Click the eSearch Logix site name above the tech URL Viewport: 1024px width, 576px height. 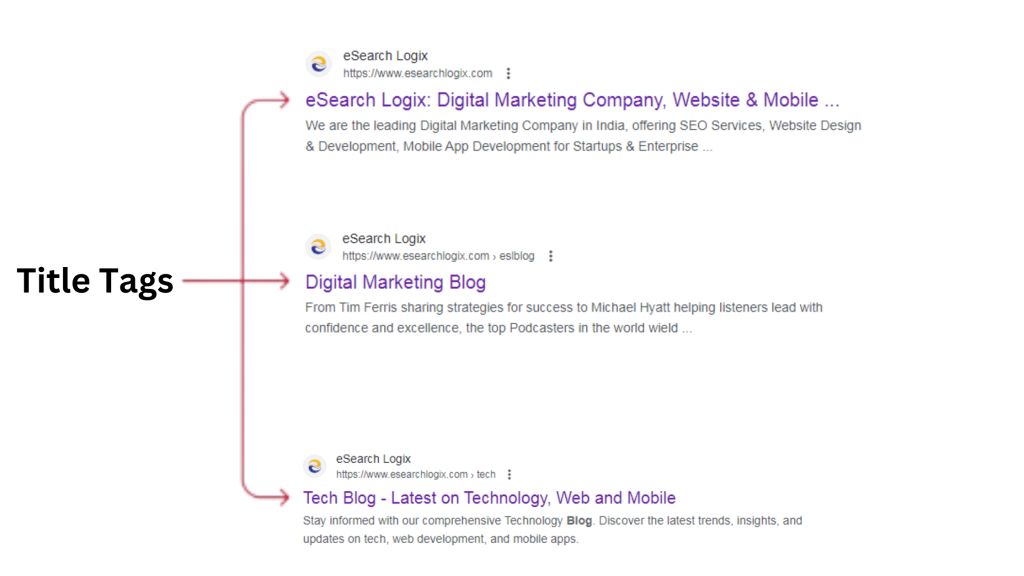pos(373,459)
